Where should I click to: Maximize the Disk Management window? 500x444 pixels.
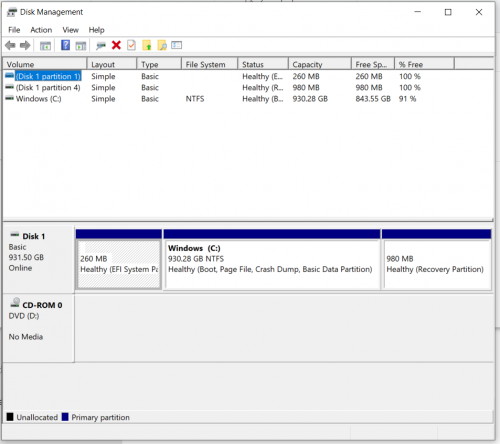[x=448, y=12]
